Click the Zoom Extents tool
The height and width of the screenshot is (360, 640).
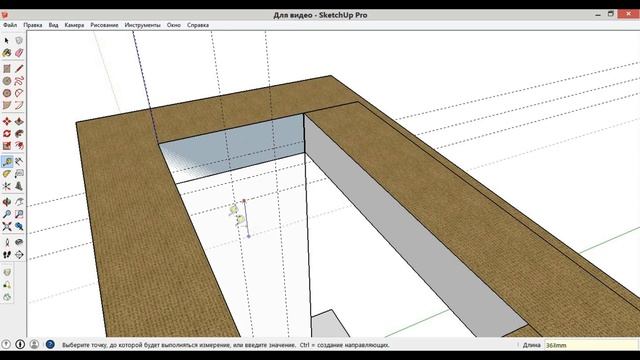coord(7,227)
